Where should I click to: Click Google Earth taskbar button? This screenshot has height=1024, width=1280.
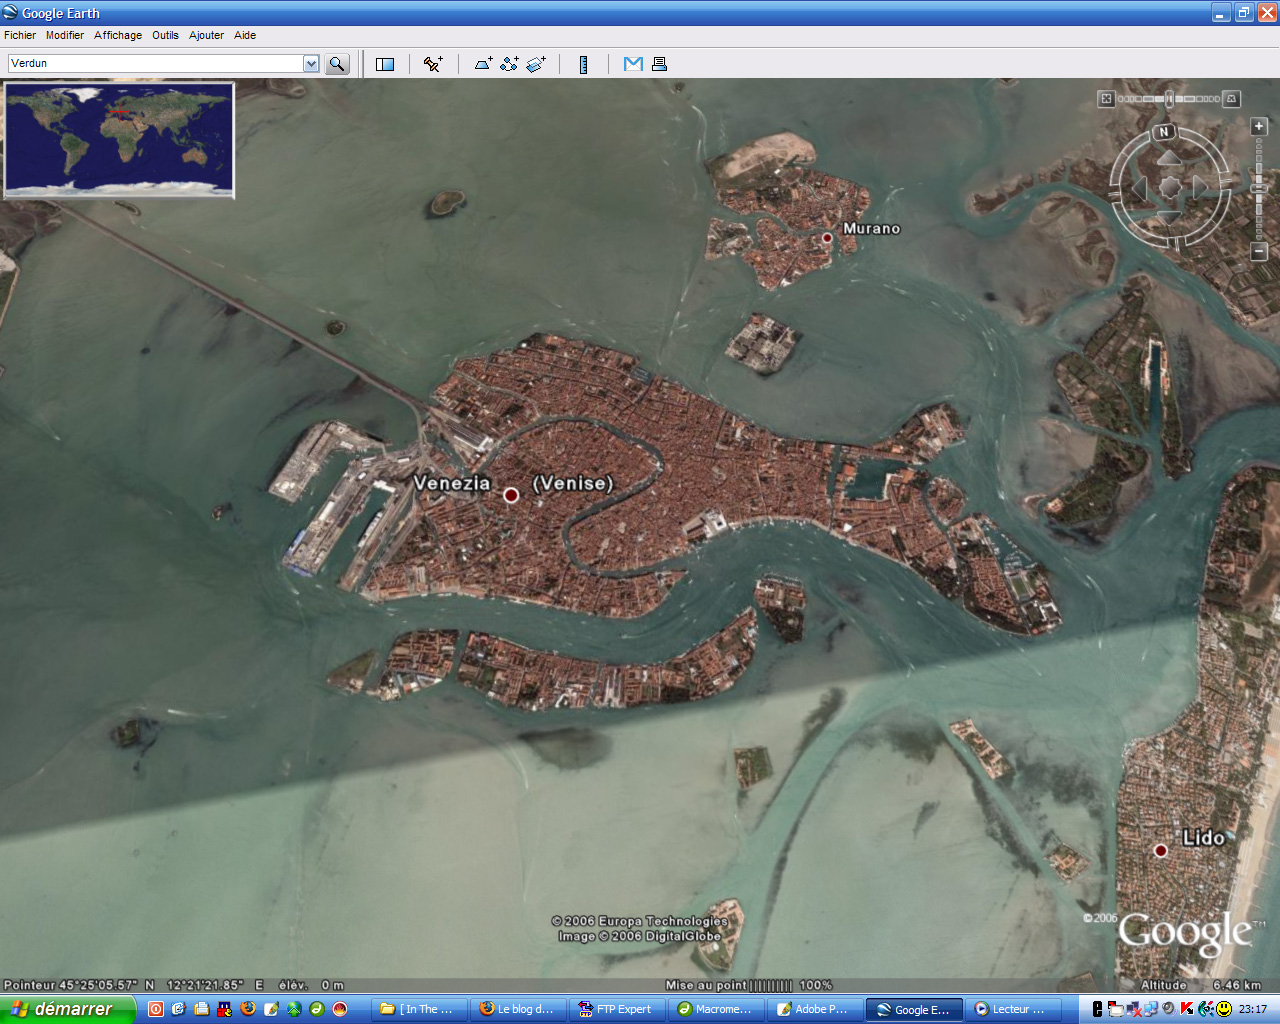tap(913, 1009)
